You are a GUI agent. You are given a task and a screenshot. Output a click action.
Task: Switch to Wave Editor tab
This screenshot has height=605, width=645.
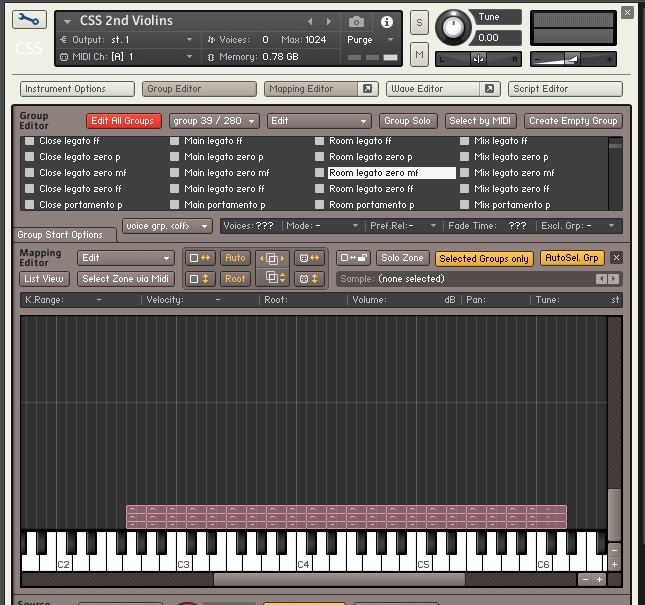[433, 89]
